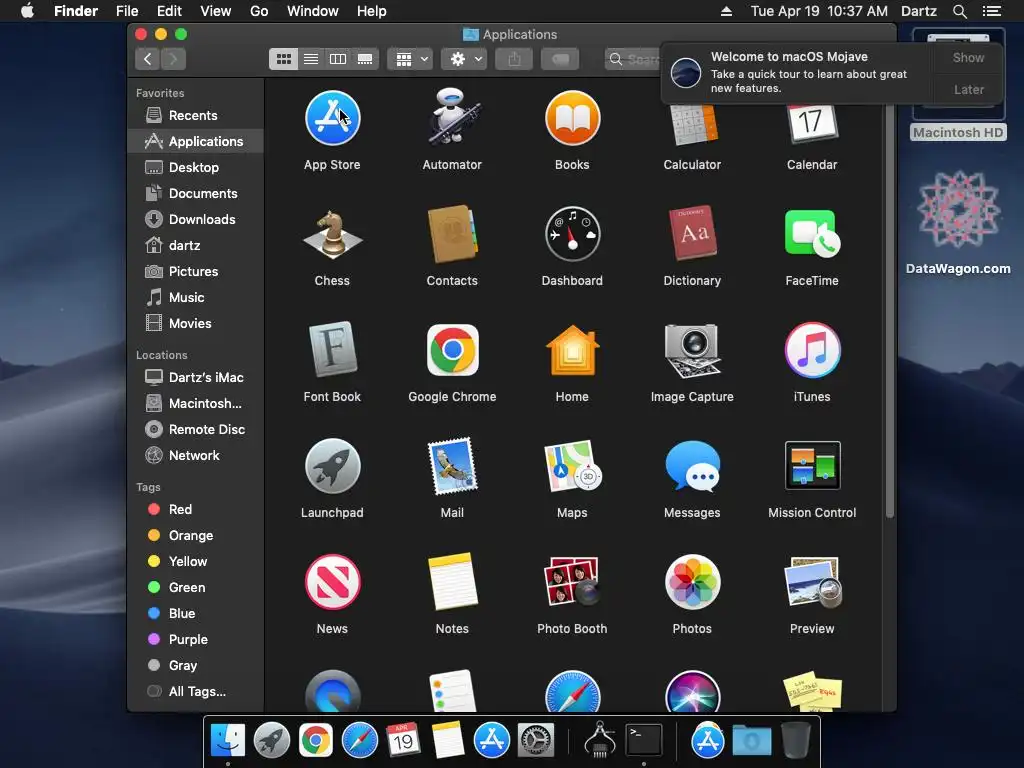The height and width of the screenshot is (768, 1024).
Task: Open the Dictionary app icon
Action: point(692,233)
